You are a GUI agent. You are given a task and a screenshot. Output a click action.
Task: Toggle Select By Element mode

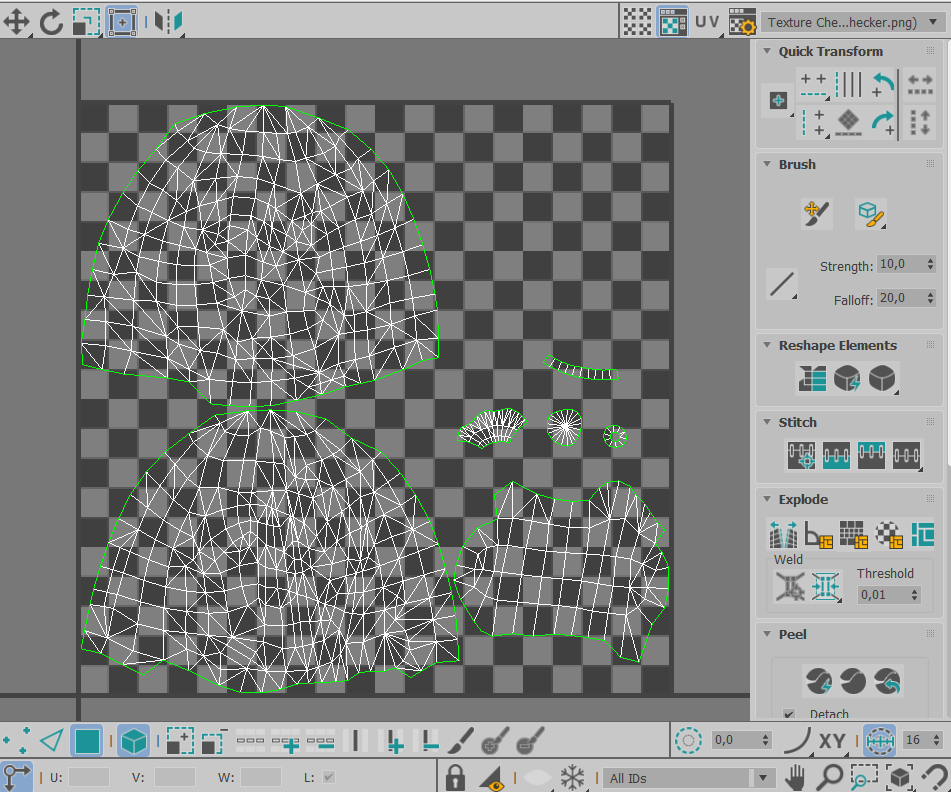click(x=134, y=742)
